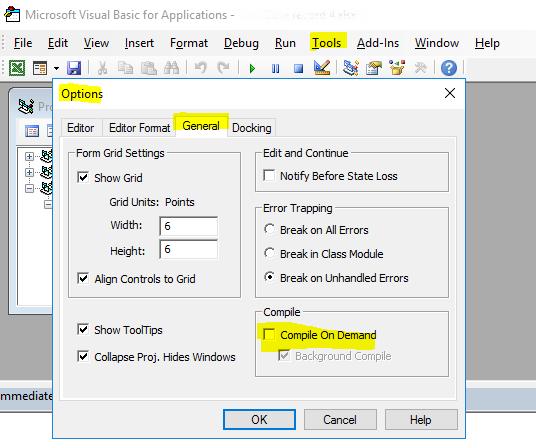Expand the first project tree node
The height and width of the screenshot is (448, 536).
pyautogui.click(x=29, y=157)
